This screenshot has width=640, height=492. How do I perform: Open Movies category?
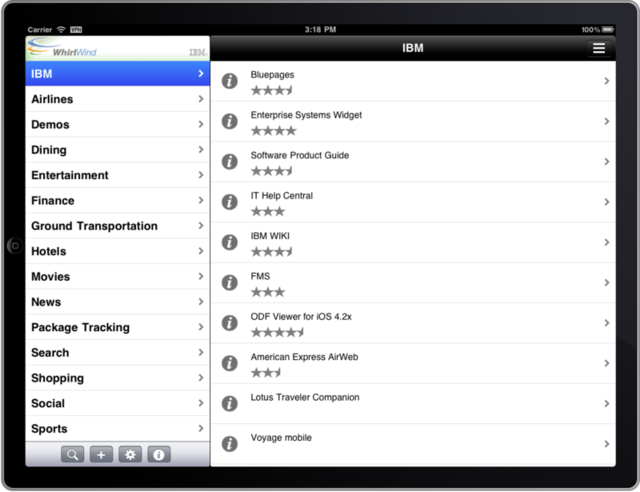tap(118, 276)
